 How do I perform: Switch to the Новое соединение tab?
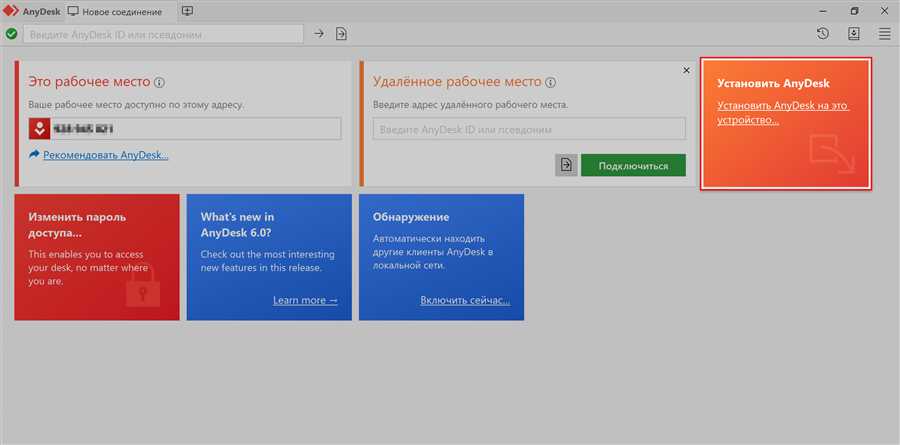click(x=115, y=11)
